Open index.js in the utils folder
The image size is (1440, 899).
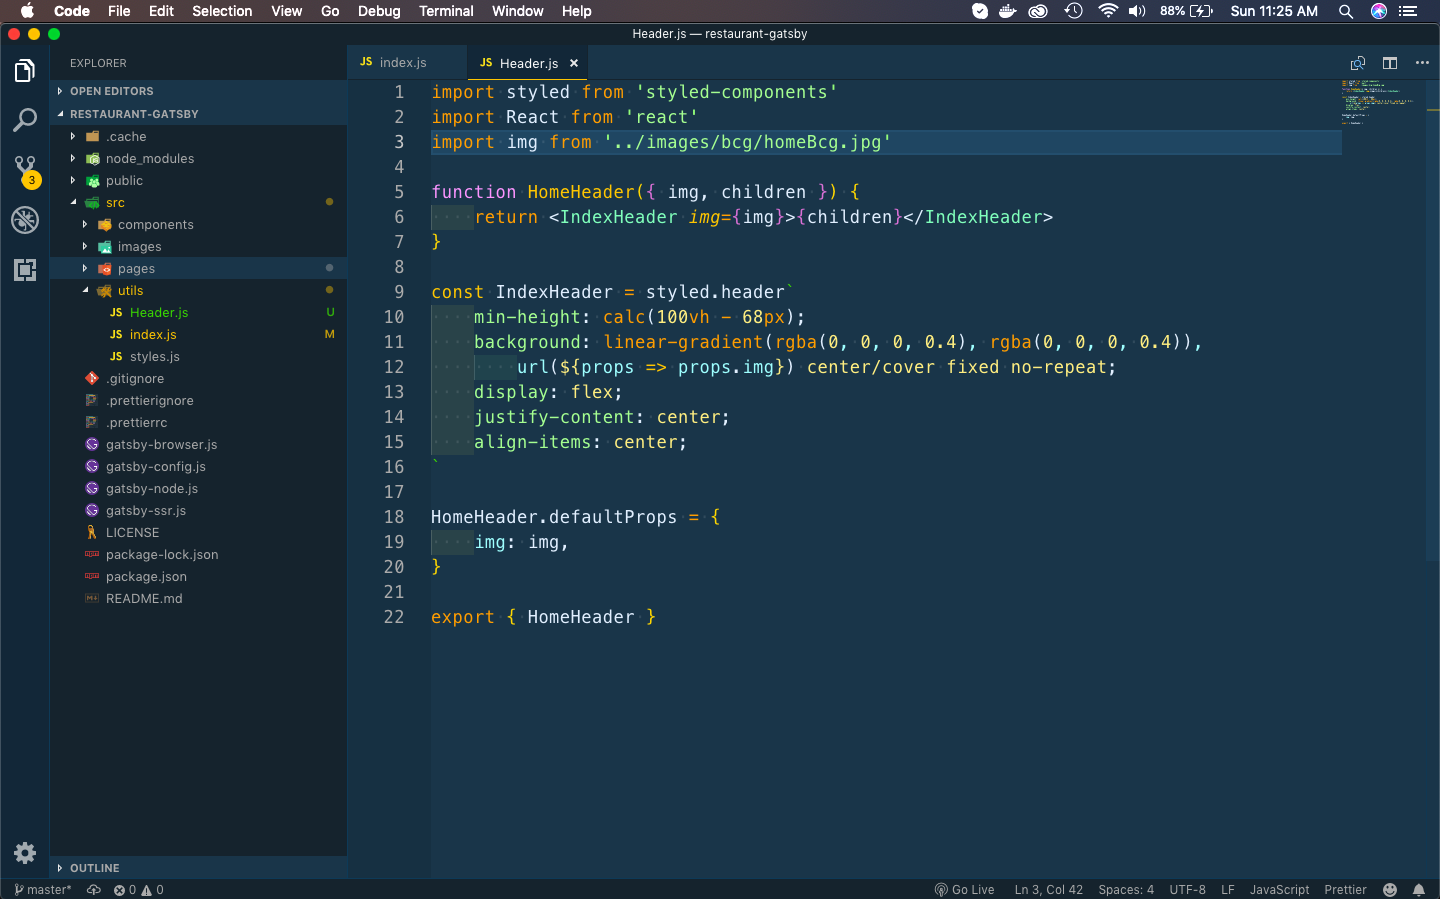tap(198, 335)
